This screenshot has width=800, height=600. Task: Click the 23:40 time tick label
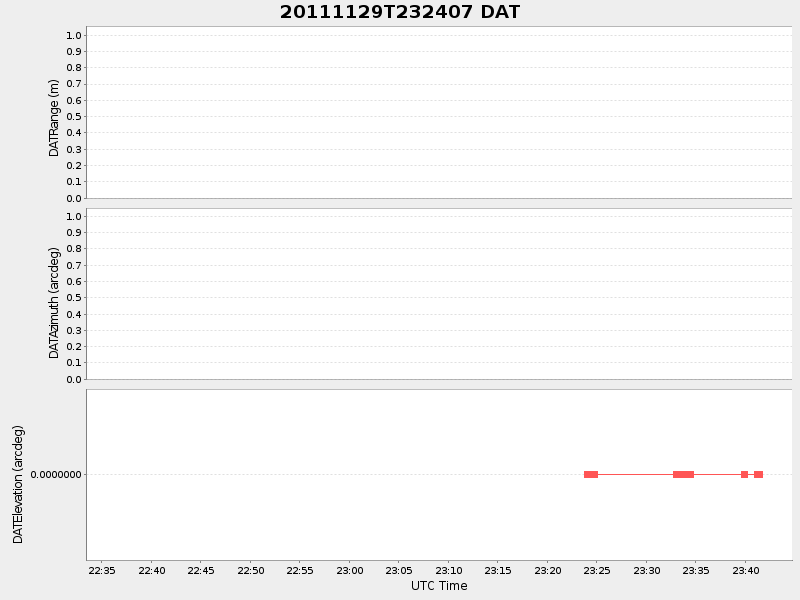[x=745, y=571]
